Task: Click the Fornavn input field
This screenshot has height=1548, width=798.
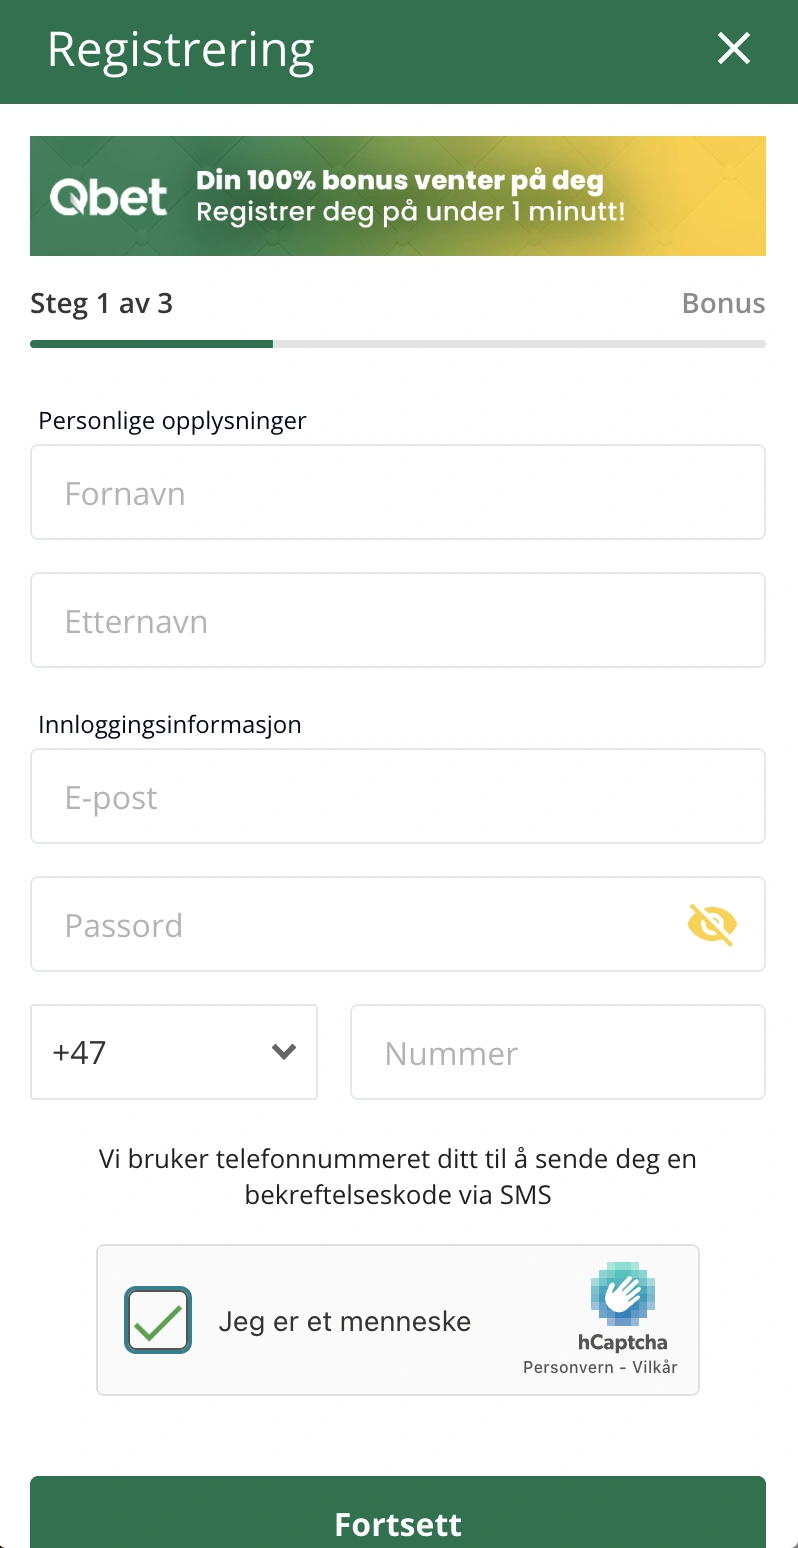Action: 398,492
